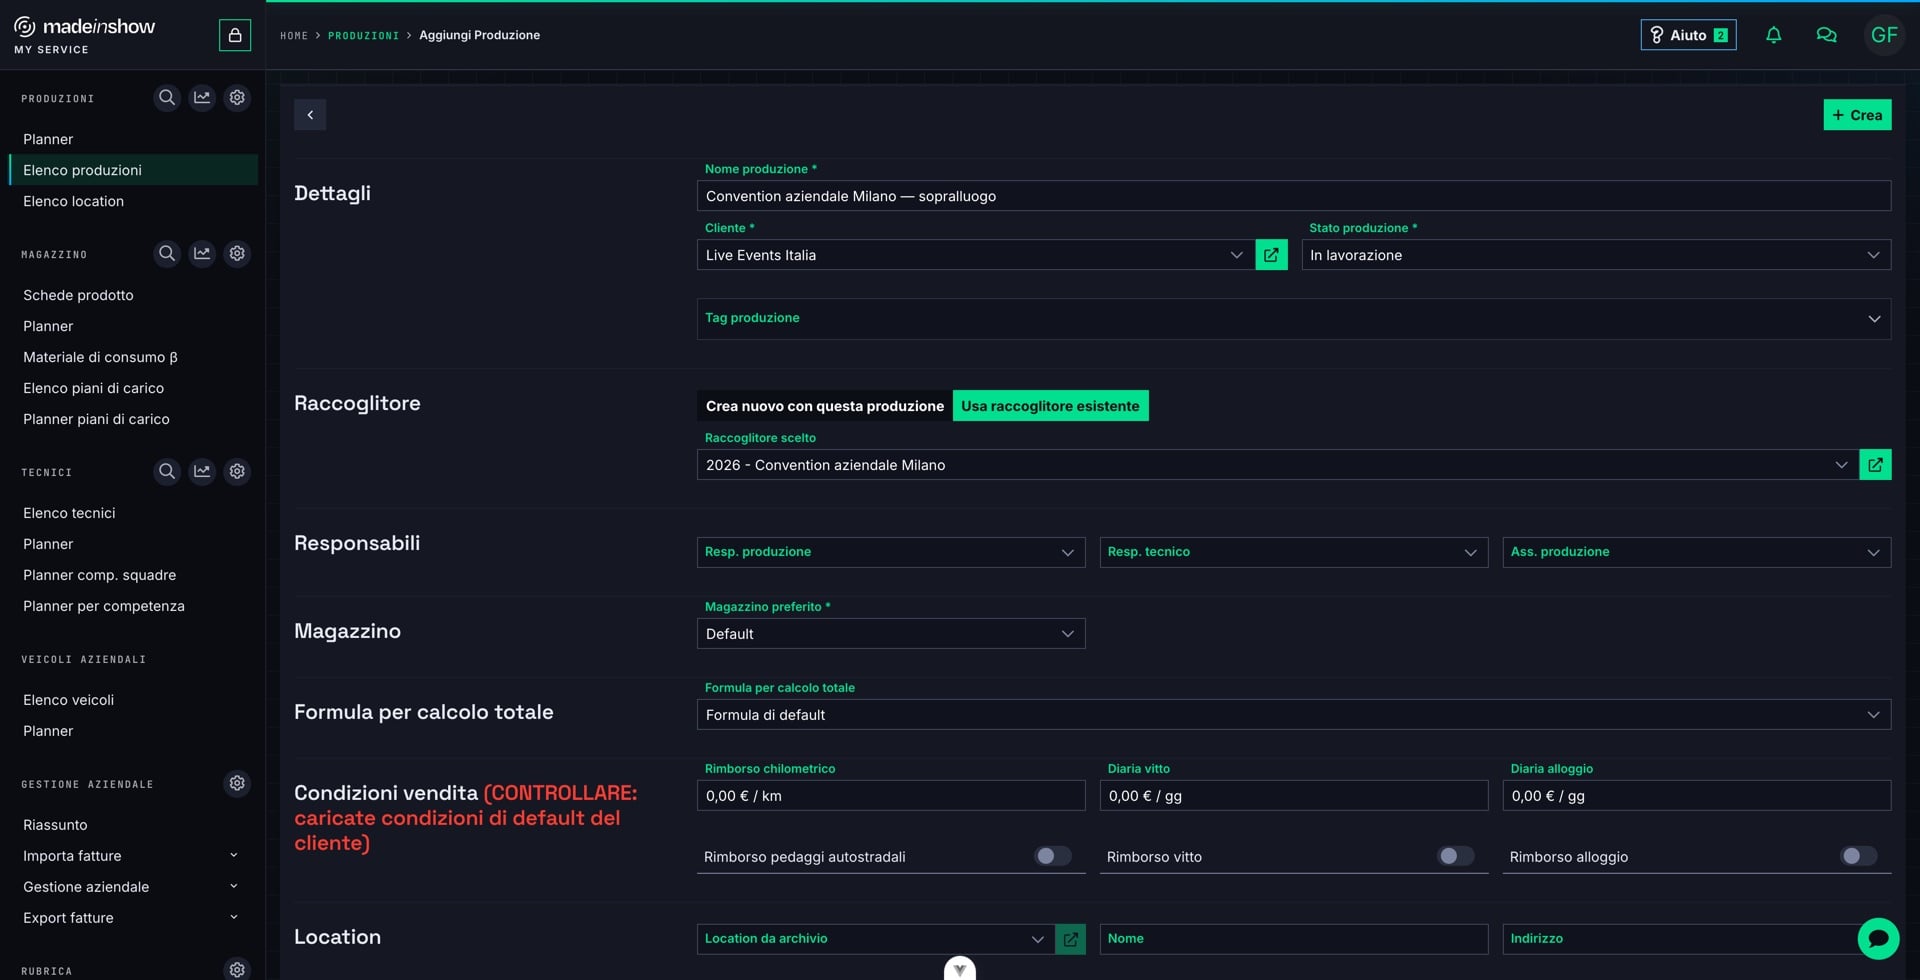The height and width of the screenshot is (980, 1920).
Task: Open Materiale di consumo β
Action: (x=133, y=357)
